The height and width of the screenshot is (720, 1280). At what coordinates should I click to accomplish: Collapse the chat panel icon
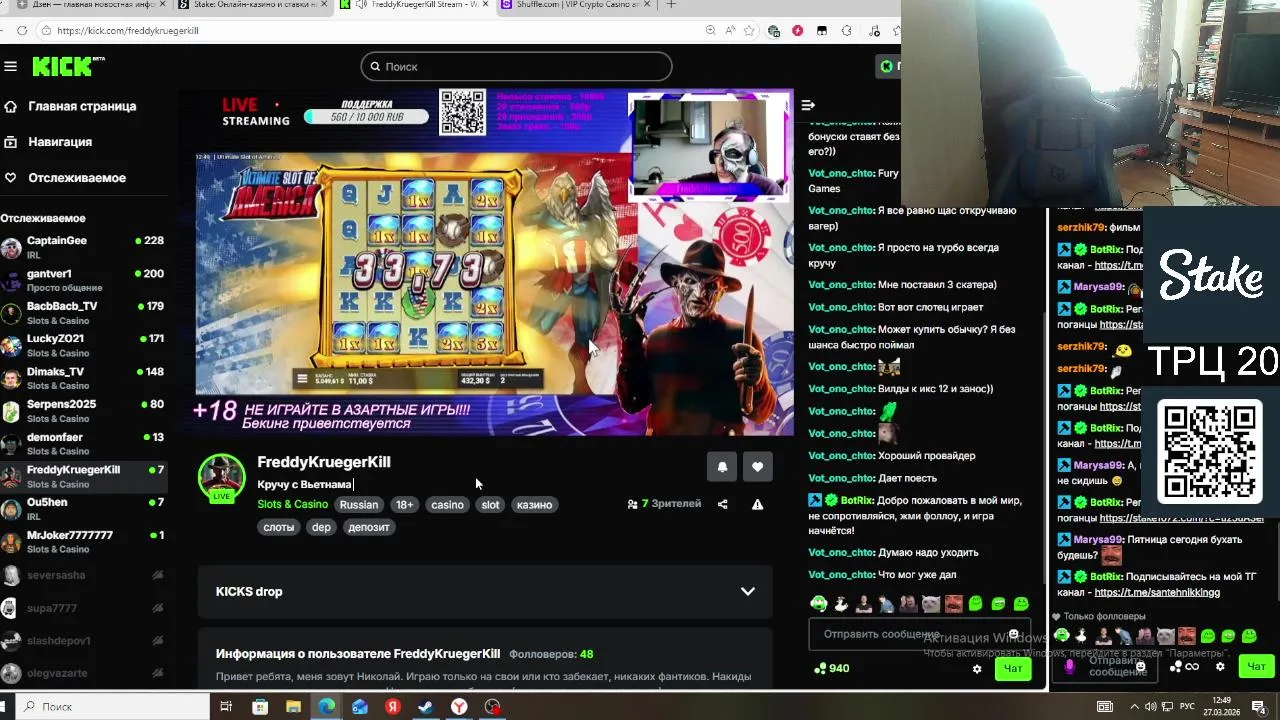click(808, 105)
